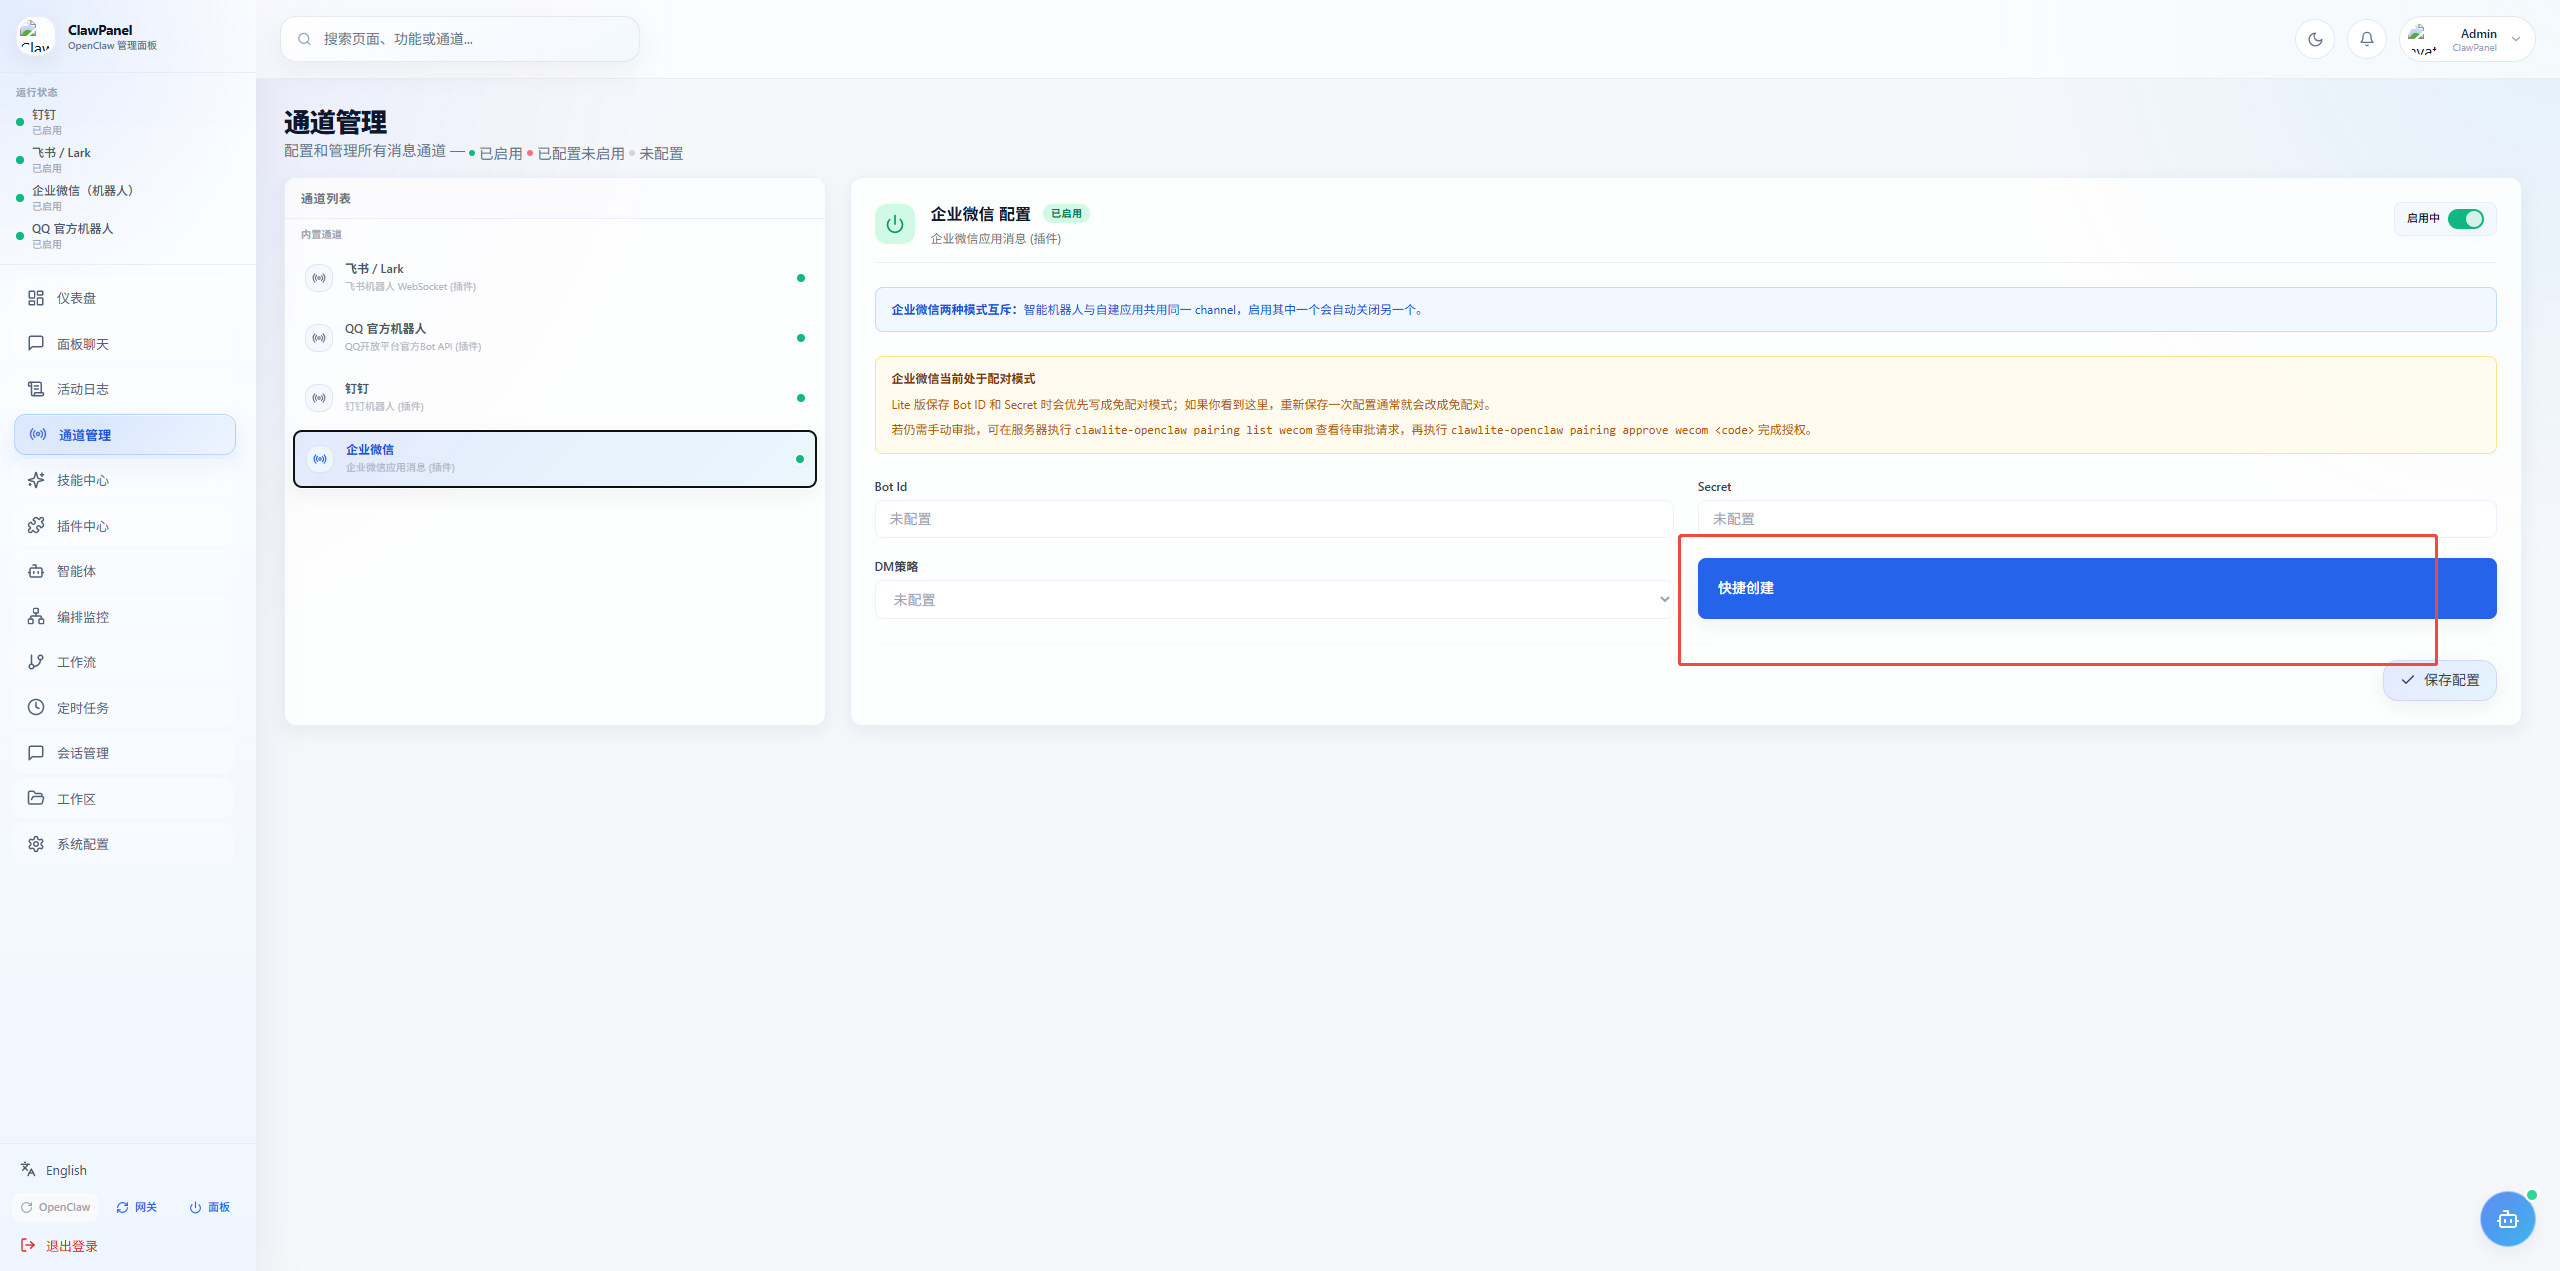Click the 快捷创建 blue button

pyautogui.click(x=2096, y=588)
